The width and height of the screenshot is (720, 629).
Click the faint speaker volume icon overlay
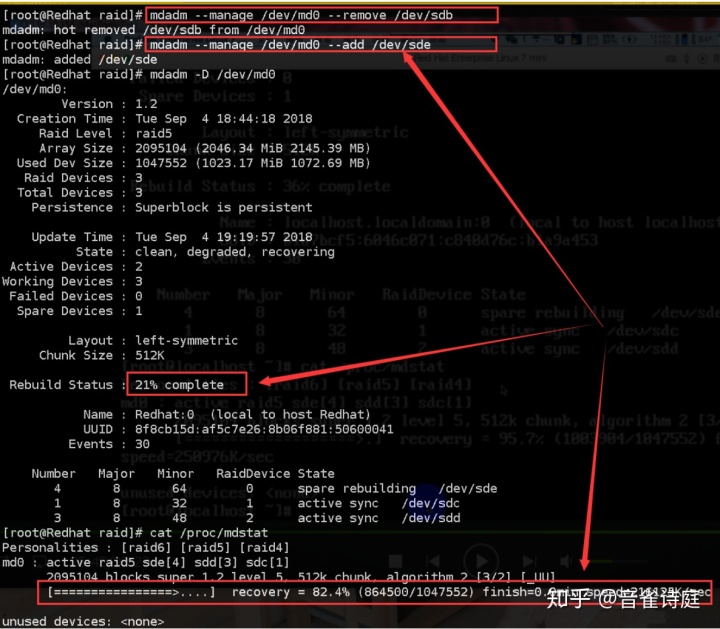[566, 561]
